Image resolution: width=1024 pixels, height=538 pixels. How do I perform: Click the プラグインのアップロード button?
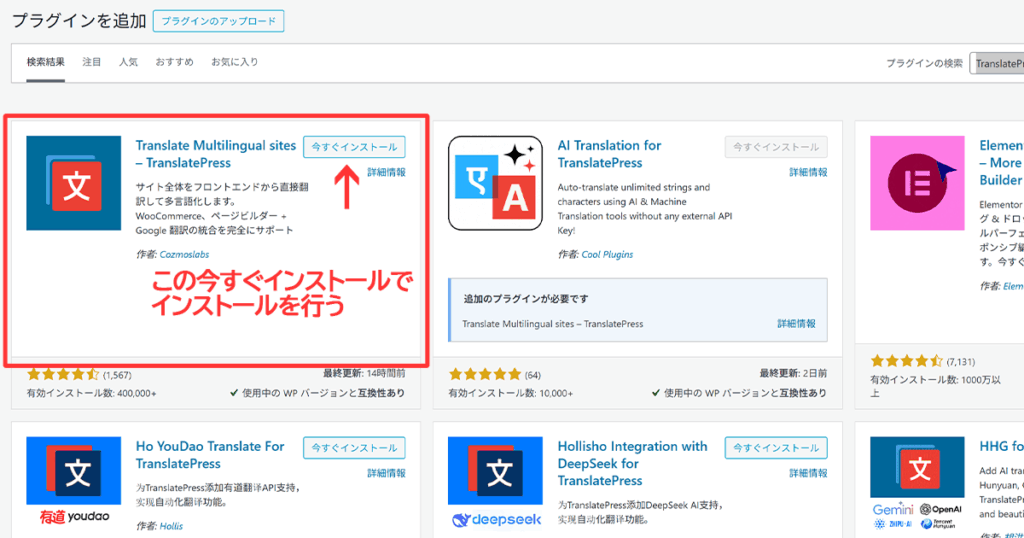click(x=219, y=21)
